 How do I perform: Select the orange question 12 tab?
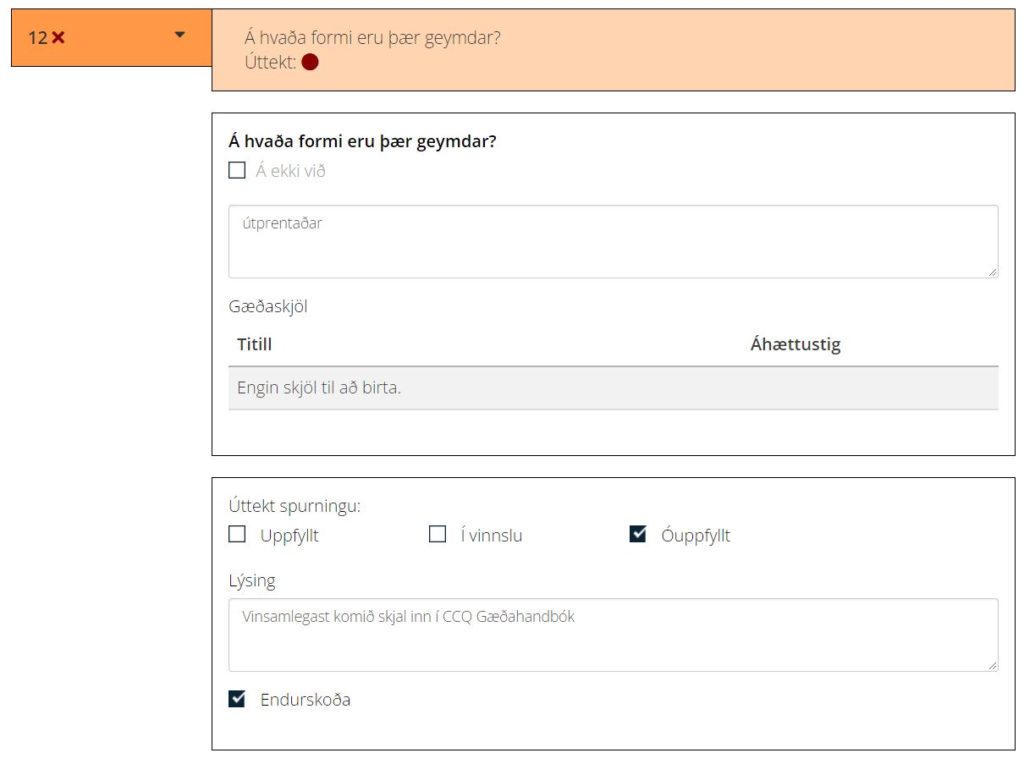click(x=111, y=37)
